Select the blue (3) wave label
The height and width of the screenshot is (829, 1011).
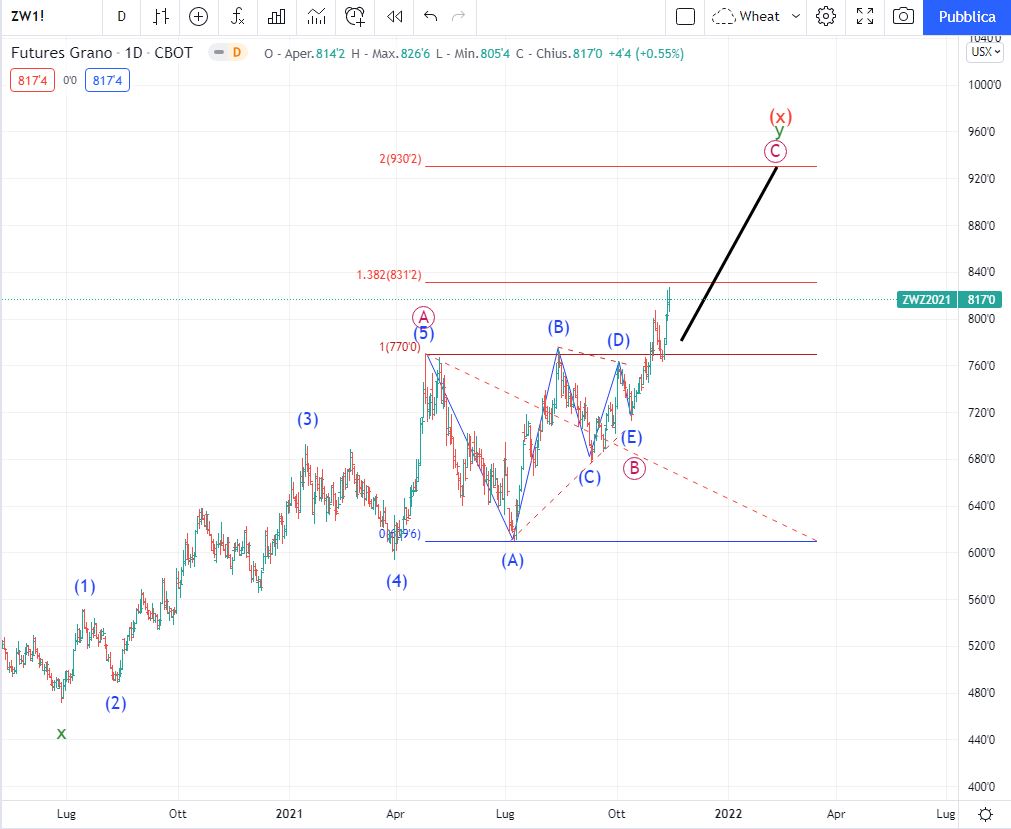308,419
